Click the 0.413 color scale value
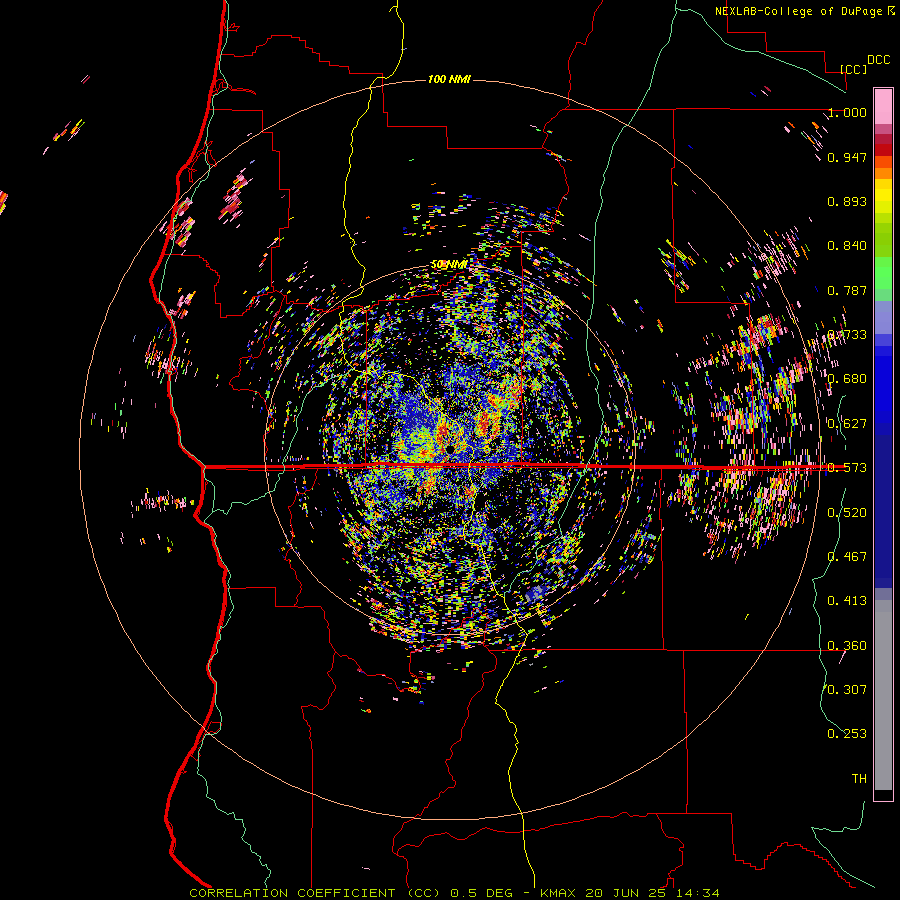 click(847, 601)
